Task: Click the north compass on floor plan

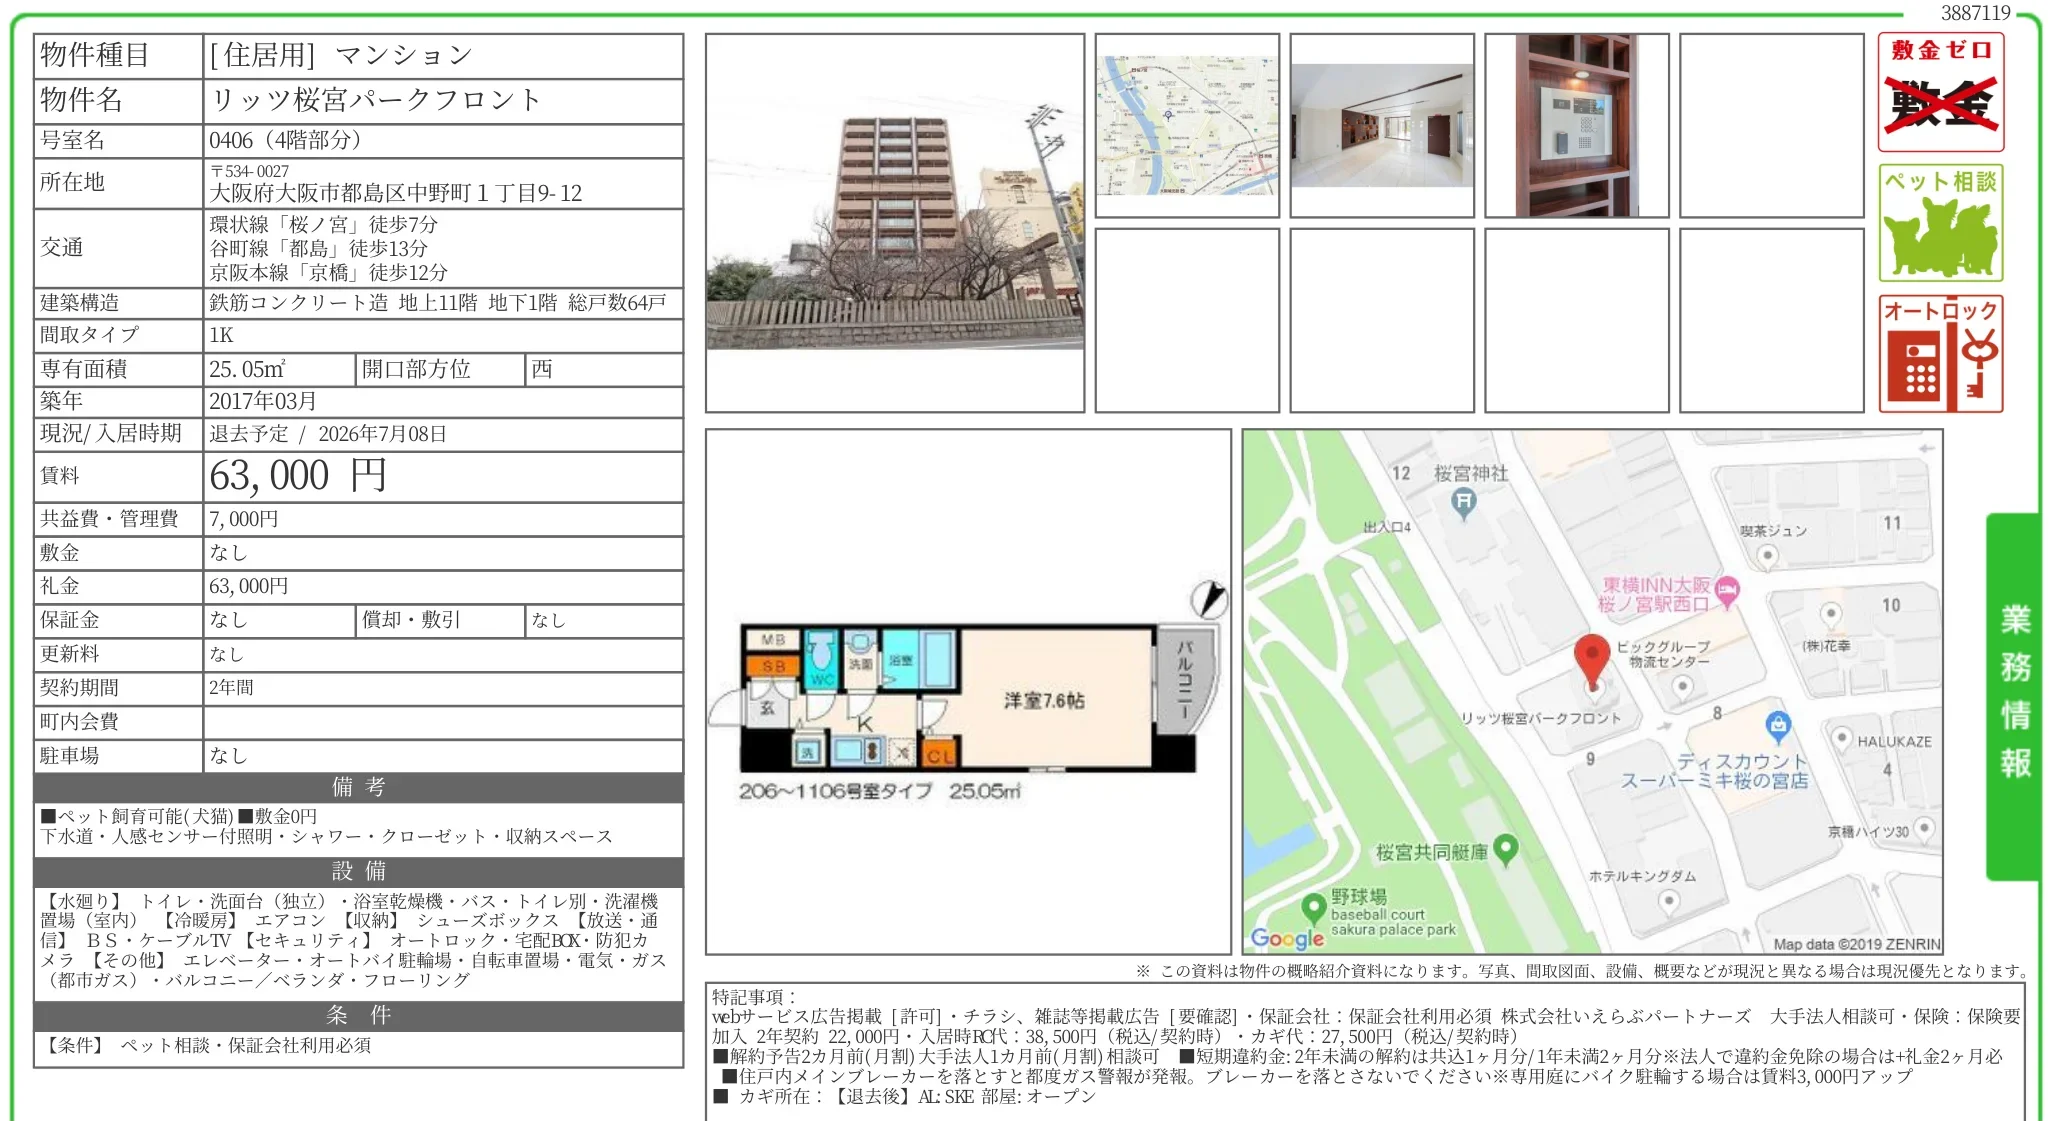Action: coord(1208,599)
